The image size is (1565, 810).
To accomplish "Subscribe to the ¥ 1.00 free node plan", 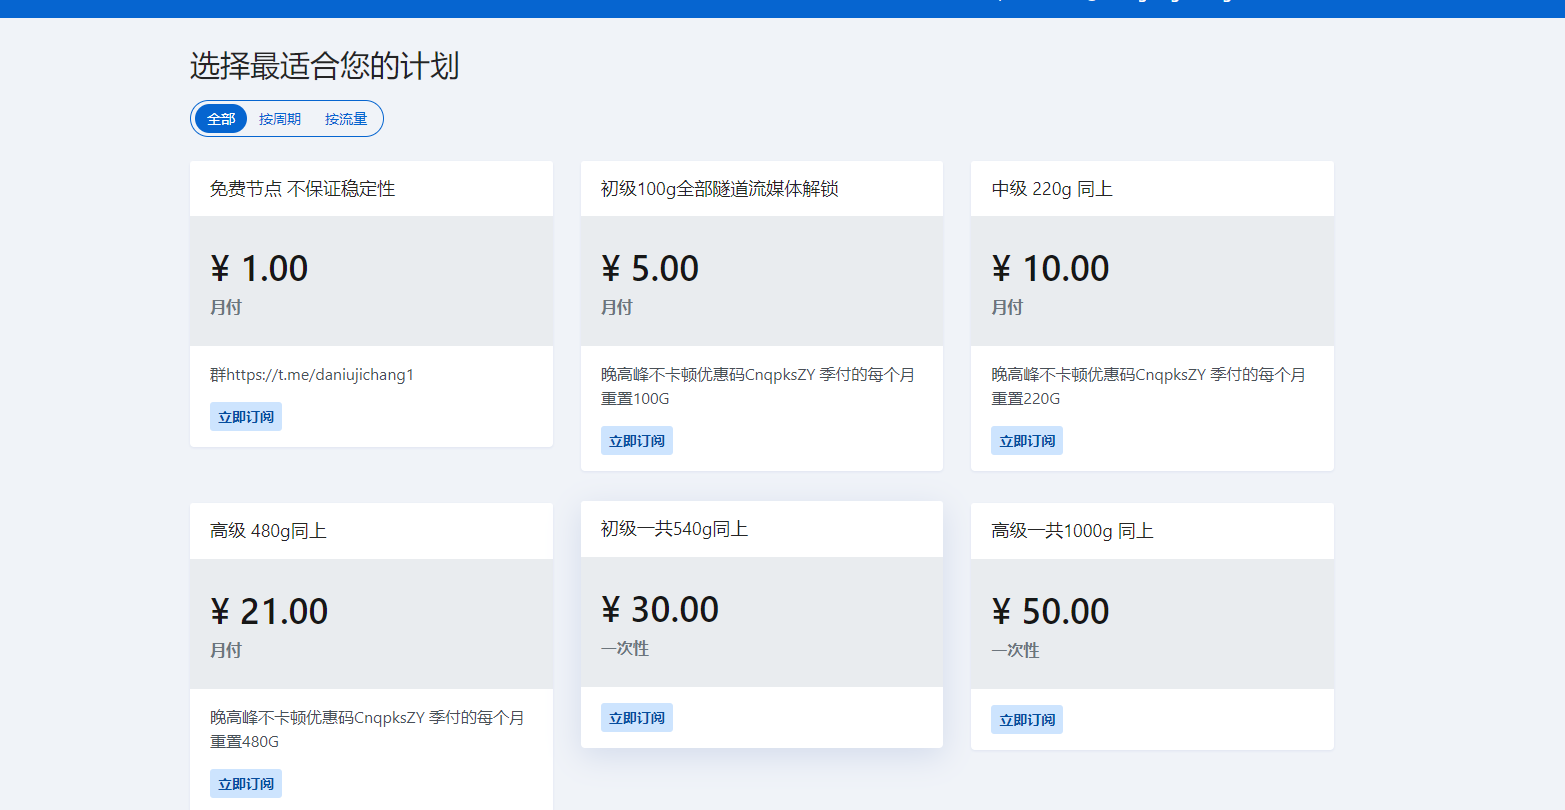I will pos(246,417).
